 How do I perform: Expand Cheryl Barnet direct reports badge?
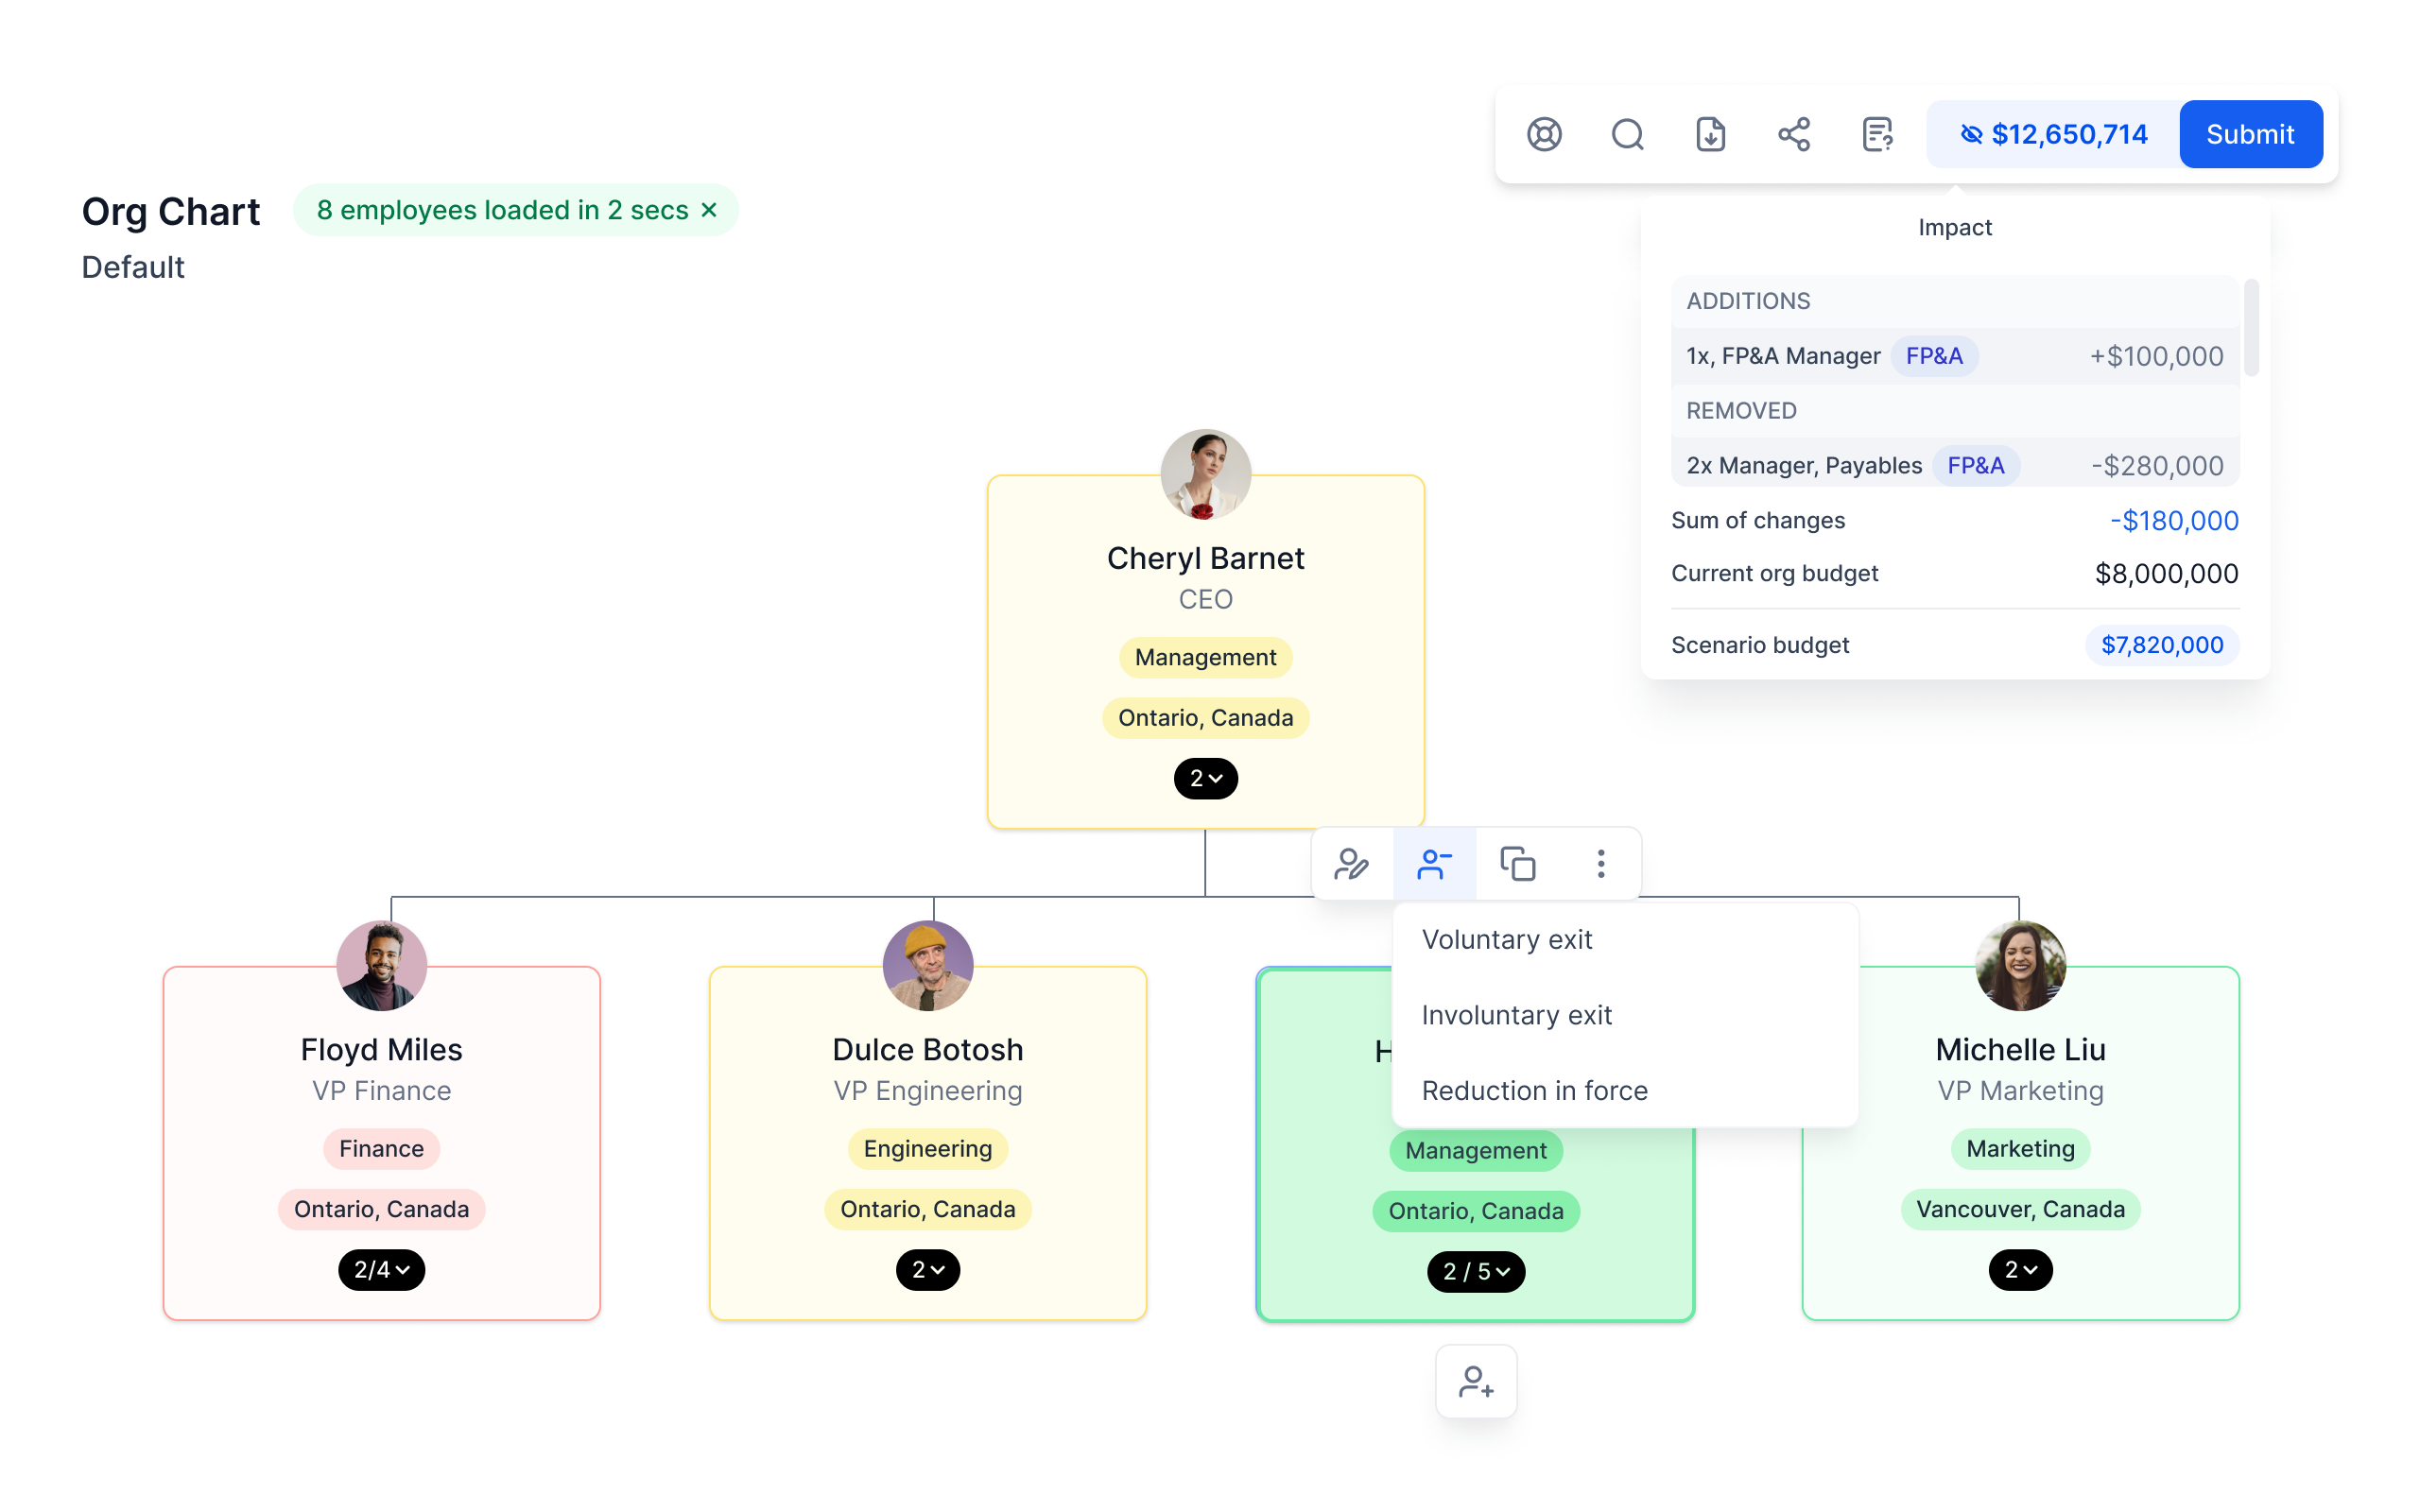click(x=1204, y=779)
